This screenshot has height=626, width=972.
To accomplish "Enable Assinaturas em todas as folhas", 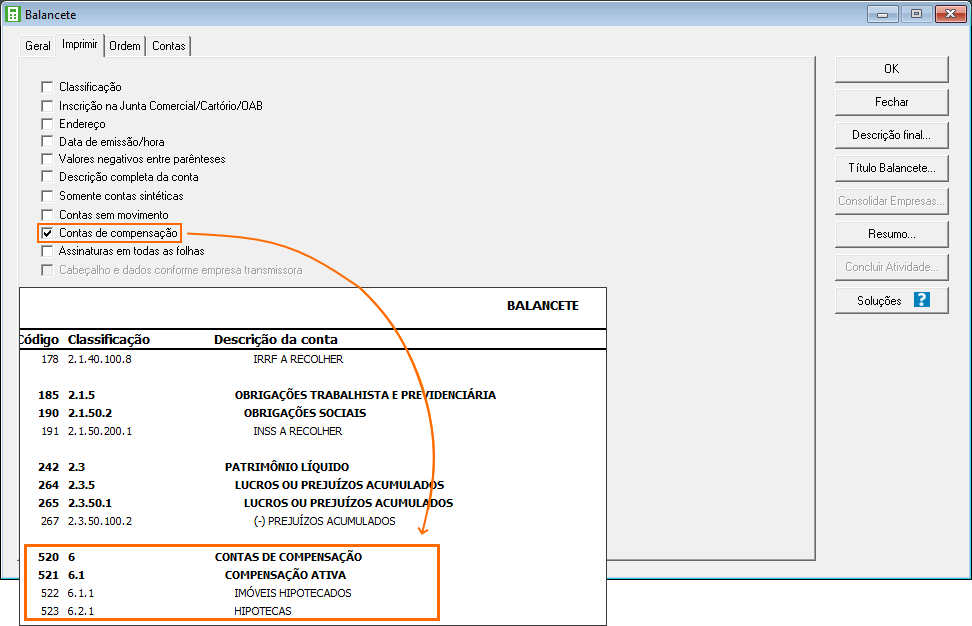I will (47, 251).
